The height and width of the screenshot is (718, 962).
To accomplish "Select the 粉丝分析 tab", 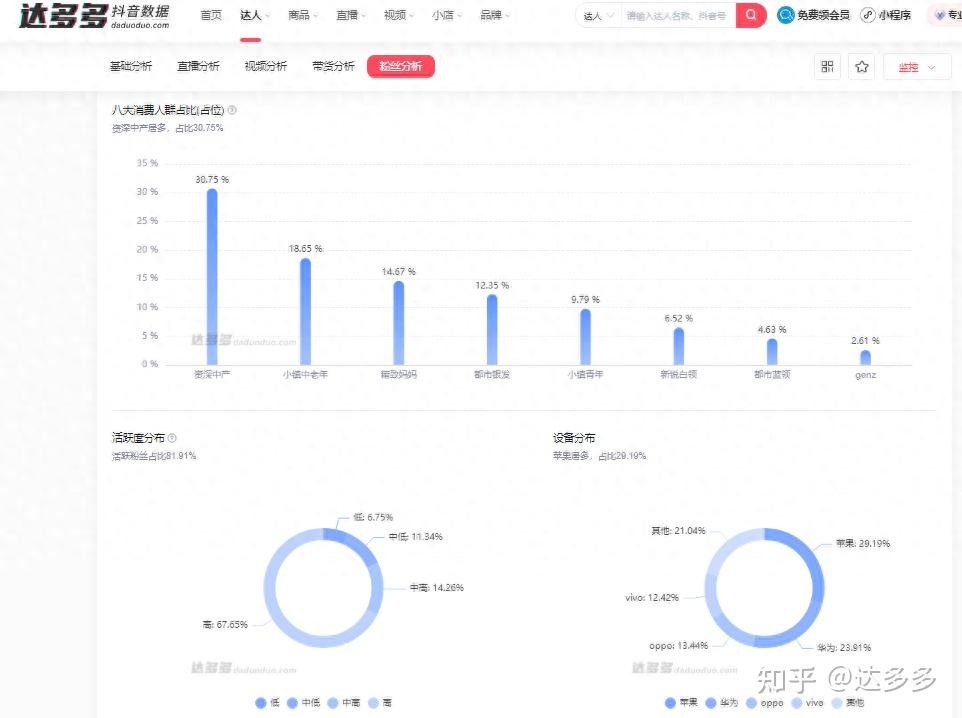I will pos(401,66).
